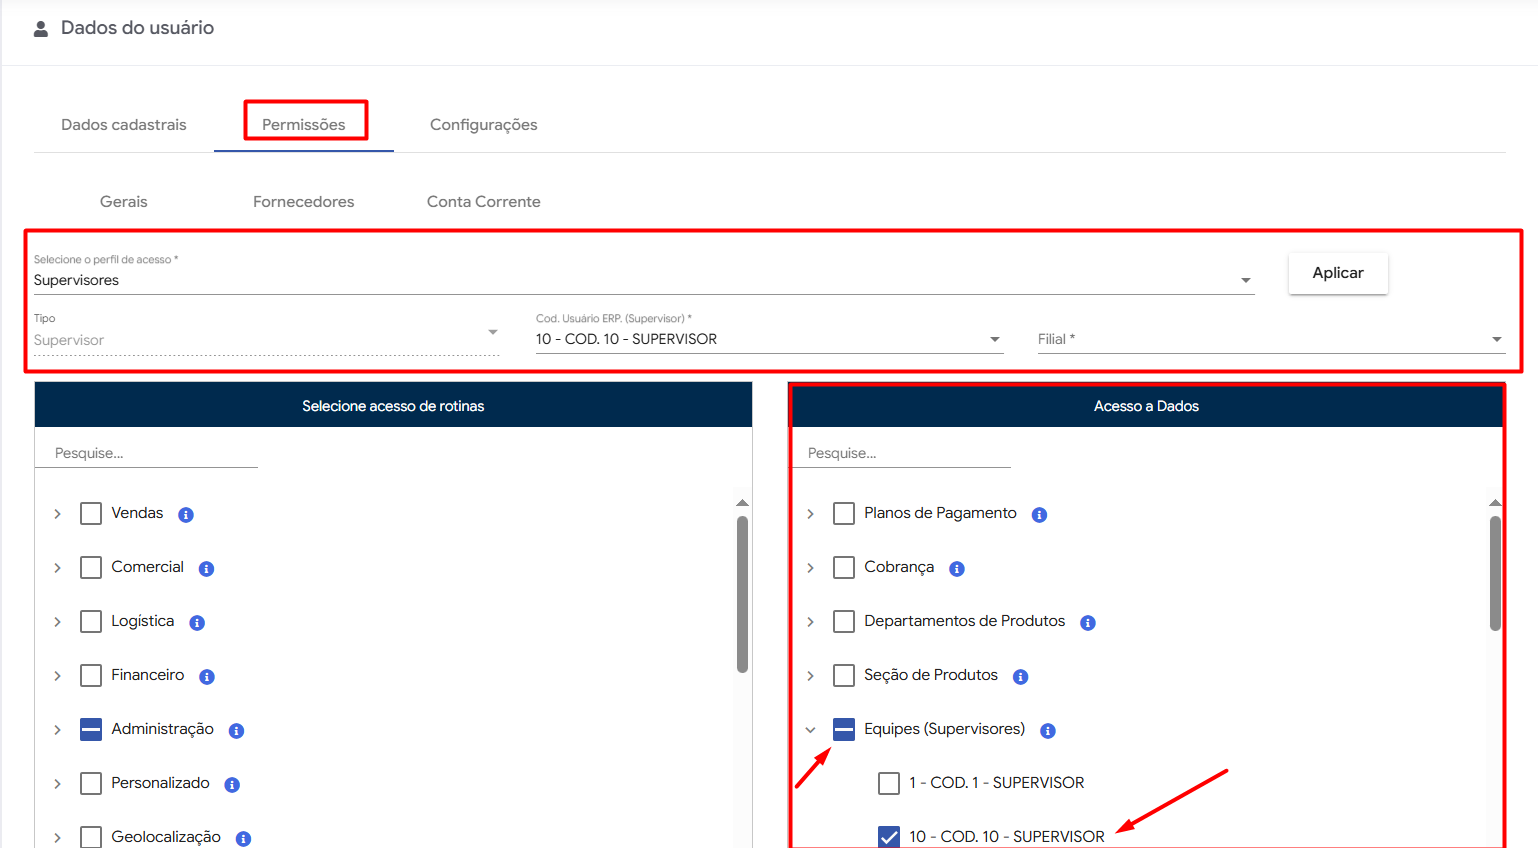Check the Comercial checkbox
The image size is (1538, 848).
[91, 568]
